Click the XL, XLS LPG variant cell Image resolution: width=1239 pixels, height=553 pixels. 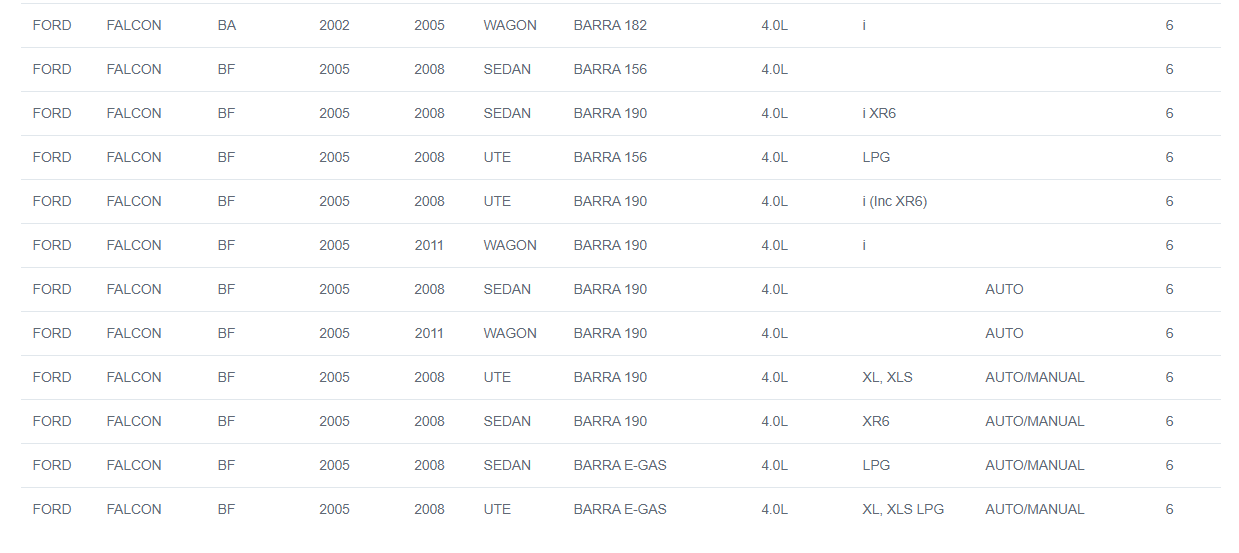click(x=903, y=509)
